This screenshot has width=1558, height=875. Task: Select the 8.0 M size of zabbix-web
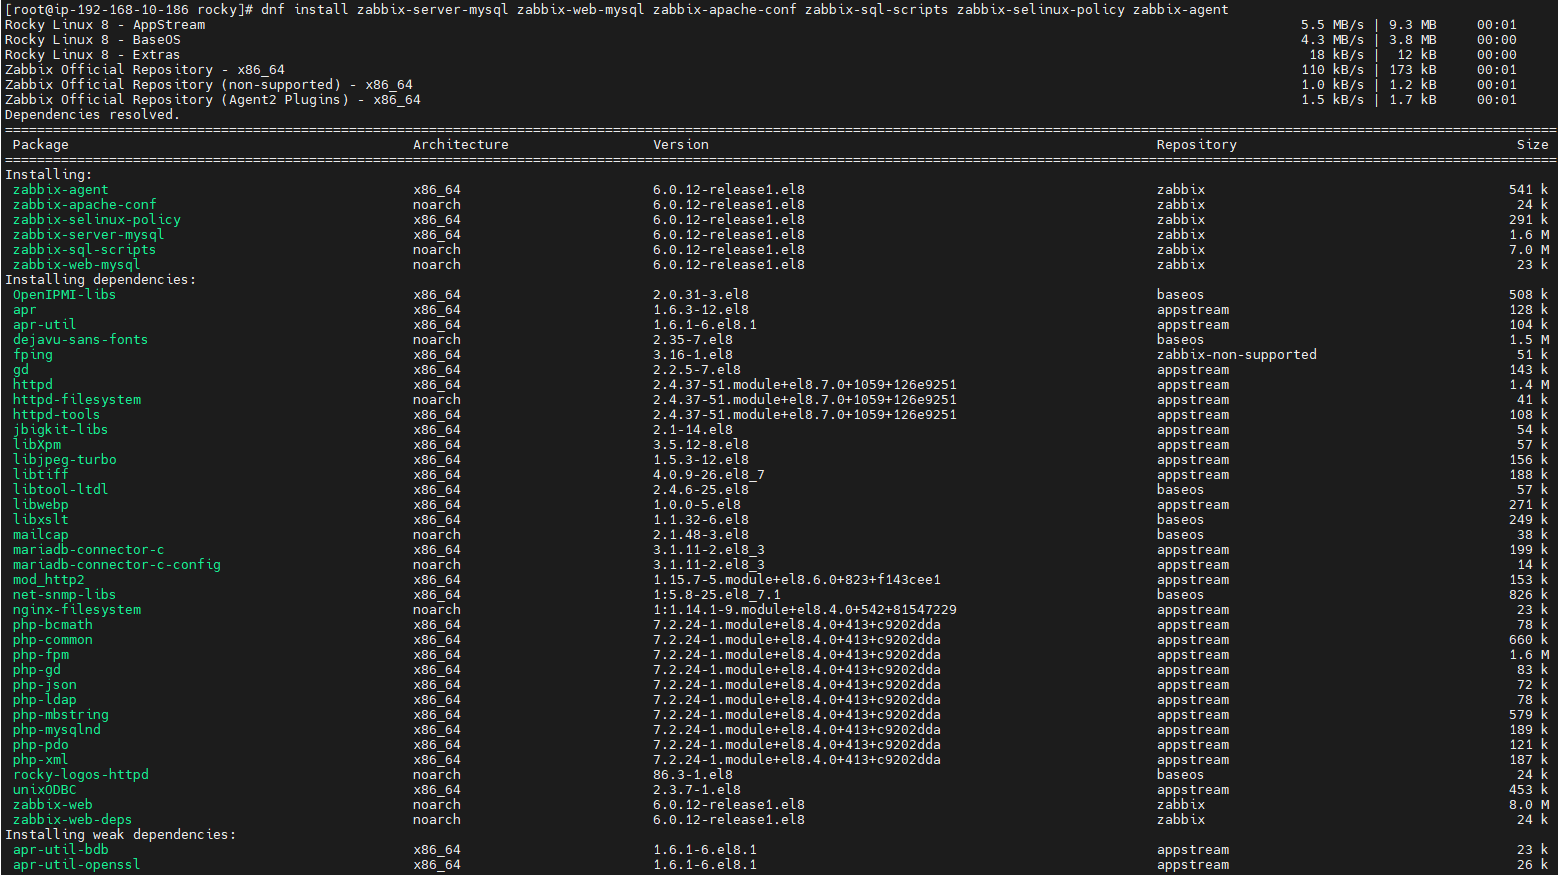[x=1528, y=804]
